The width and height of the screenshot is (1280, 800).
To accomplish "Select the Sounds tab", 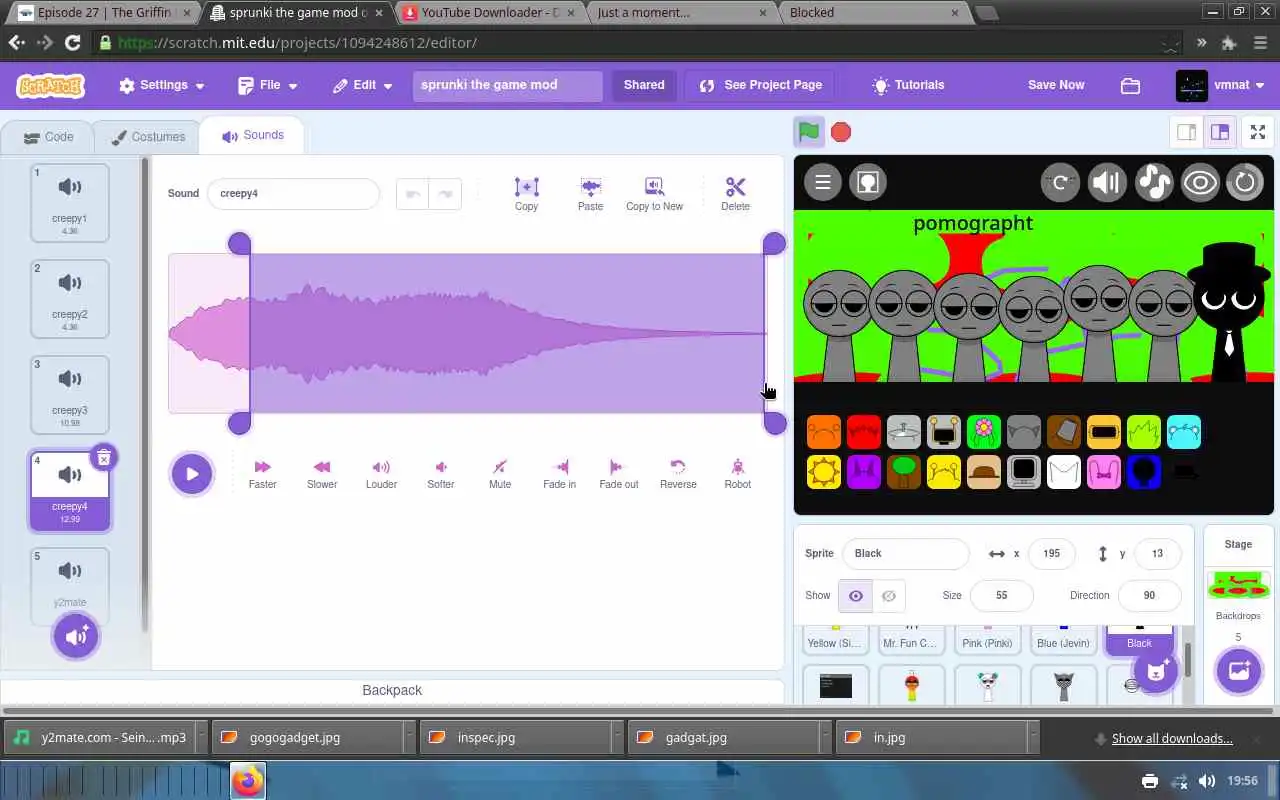I will [x=252, y=135].
